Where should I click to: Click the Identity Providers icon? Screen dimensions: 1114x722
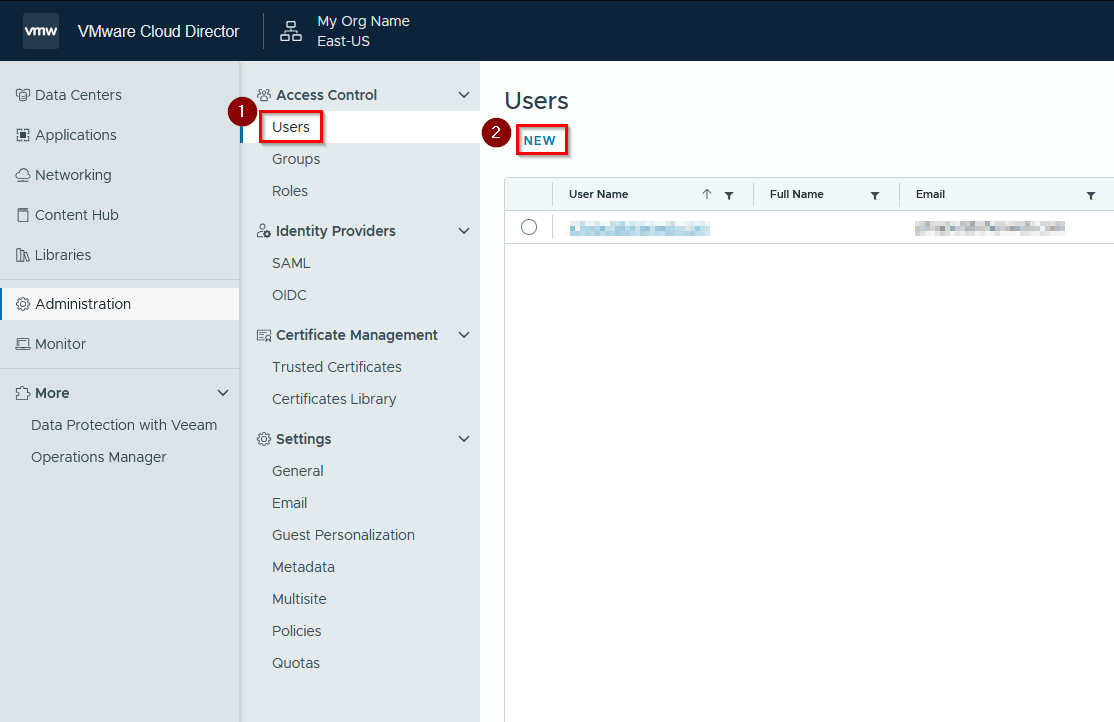pos(264,231)
